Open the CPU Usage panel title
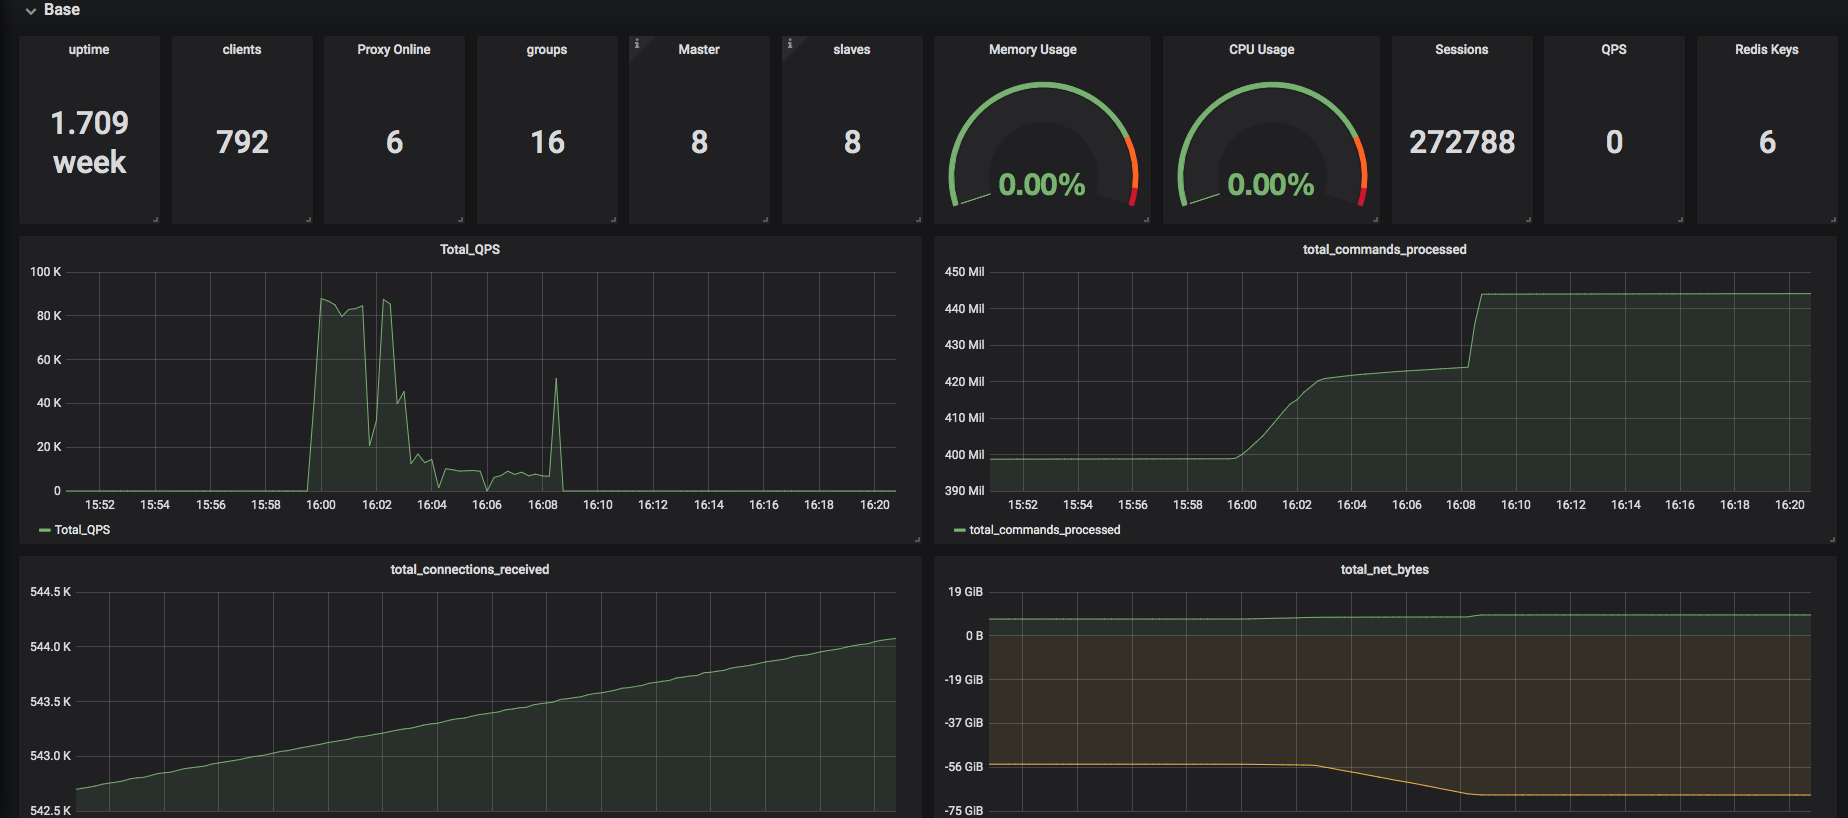The height and width of the screenshot is (818, 1848). (x=1262, y=49)
